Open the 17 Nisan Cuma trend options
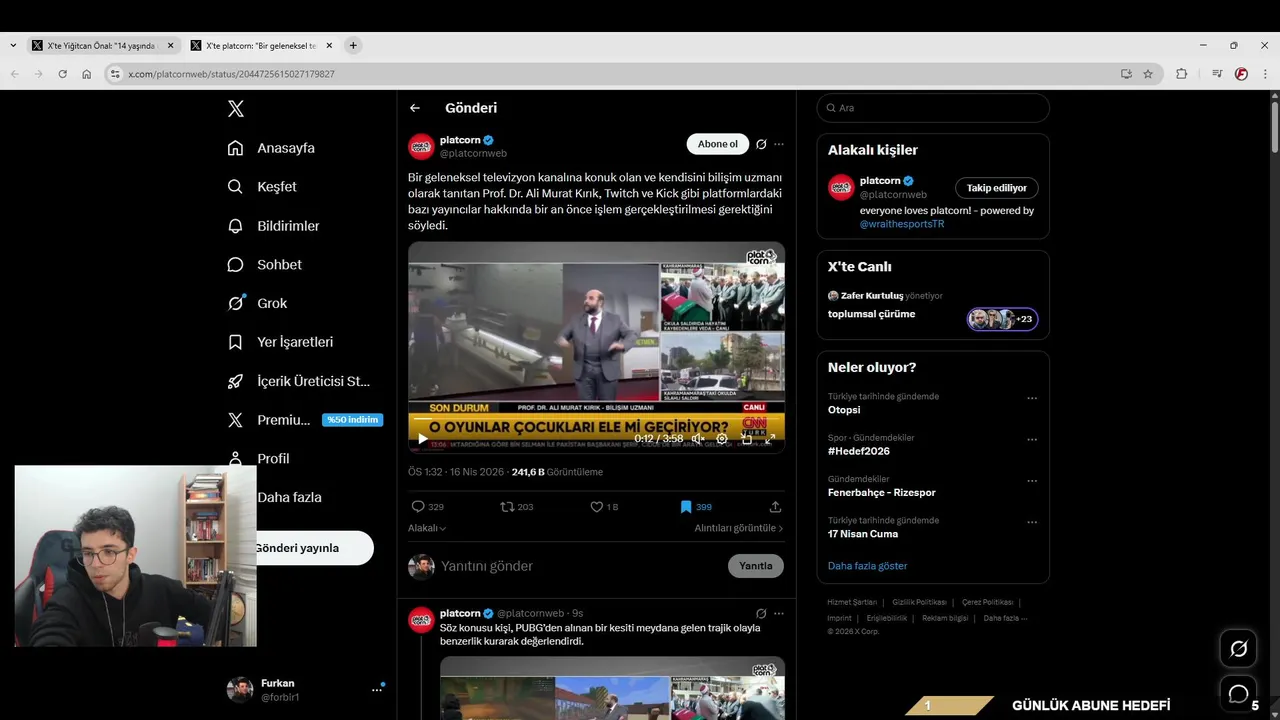This screenshot has height=720, width=1280. [1032, 522]
